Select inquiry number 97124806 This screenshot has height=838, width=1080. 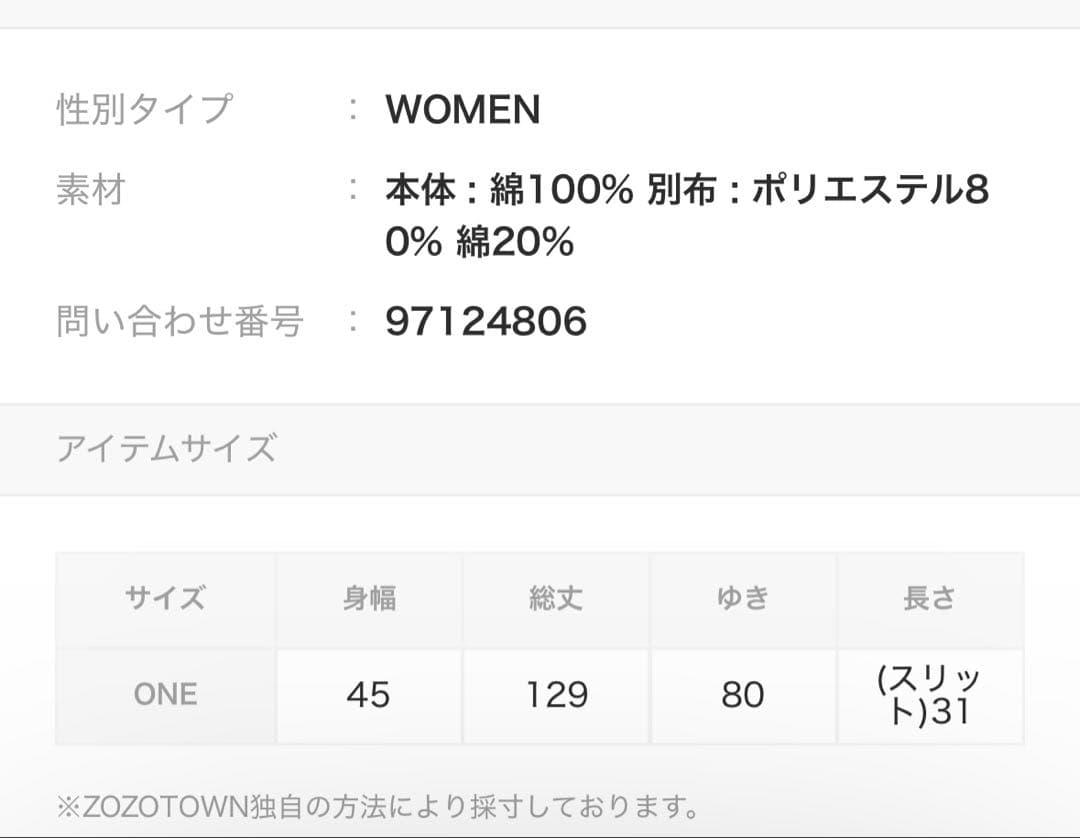click(x=486, y=322)
